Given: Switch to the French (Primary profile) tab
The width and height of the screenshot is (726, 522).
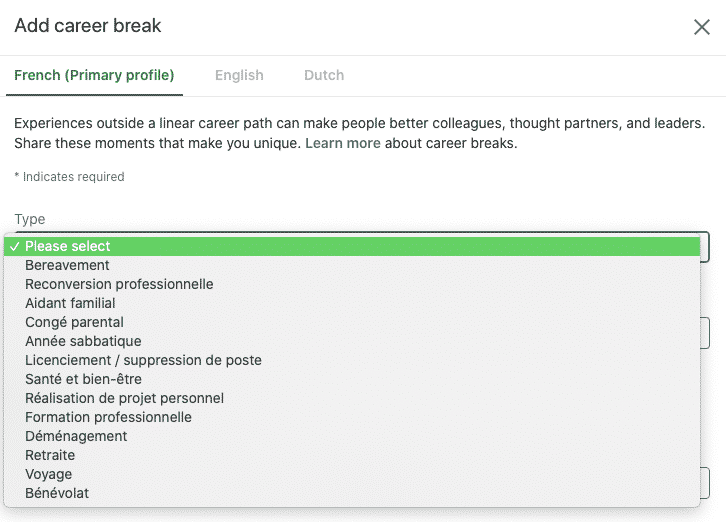Looking at the screenshot, I should [94, 75].
